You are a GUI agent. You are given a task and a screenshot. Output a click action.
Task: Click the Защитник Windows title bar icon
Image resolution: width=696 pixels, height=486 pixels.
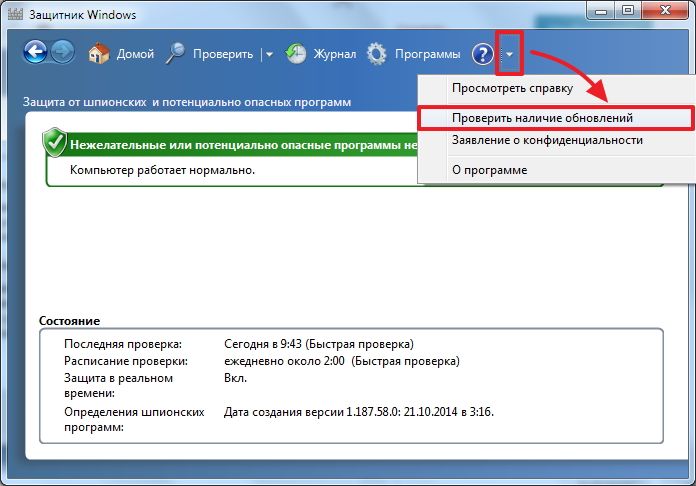tap(12, 15)
